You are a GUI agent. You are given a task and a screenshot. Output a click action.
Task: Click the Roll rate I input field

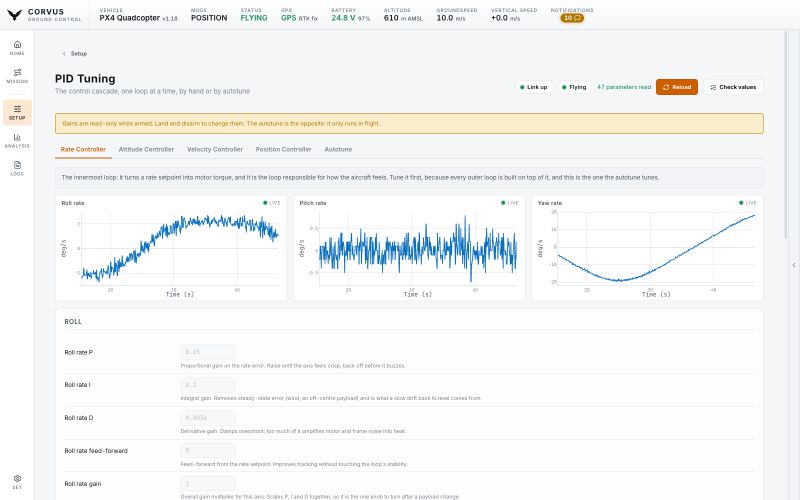[x=208, y=385]
